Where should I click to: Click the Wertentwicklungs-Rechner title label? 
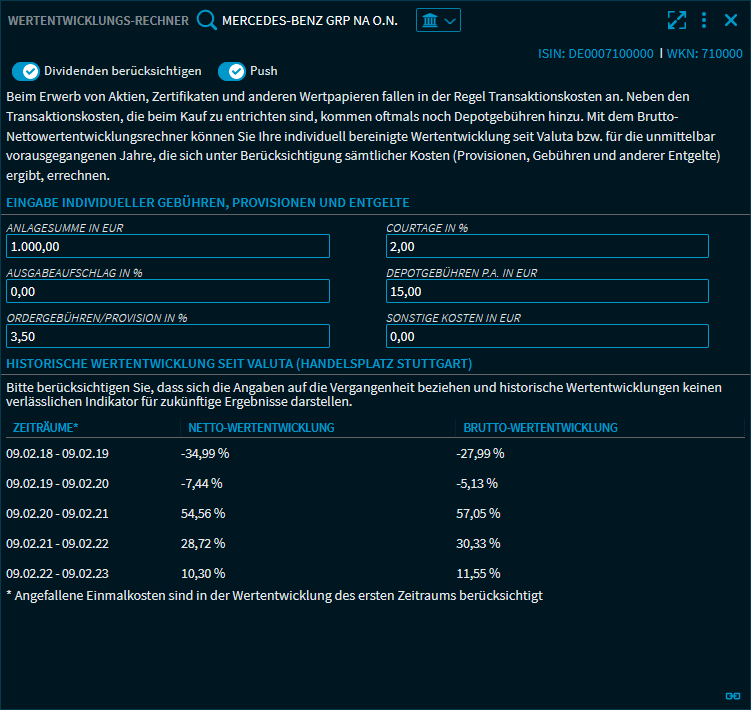tap(97, 20)
